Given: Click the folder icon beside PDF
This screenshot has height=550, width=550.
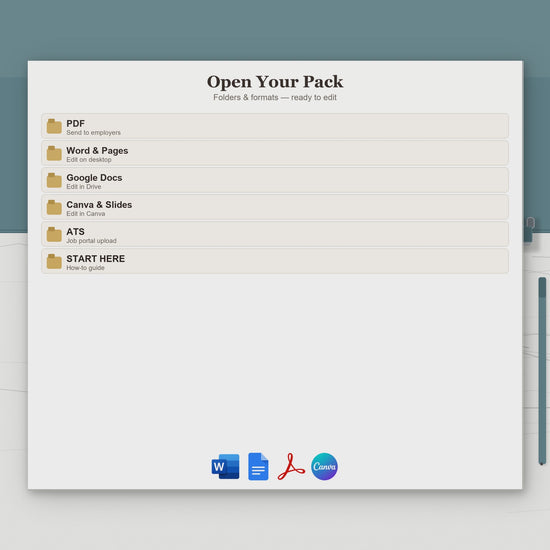Looking at the screenshot, I should pos(54,126).
